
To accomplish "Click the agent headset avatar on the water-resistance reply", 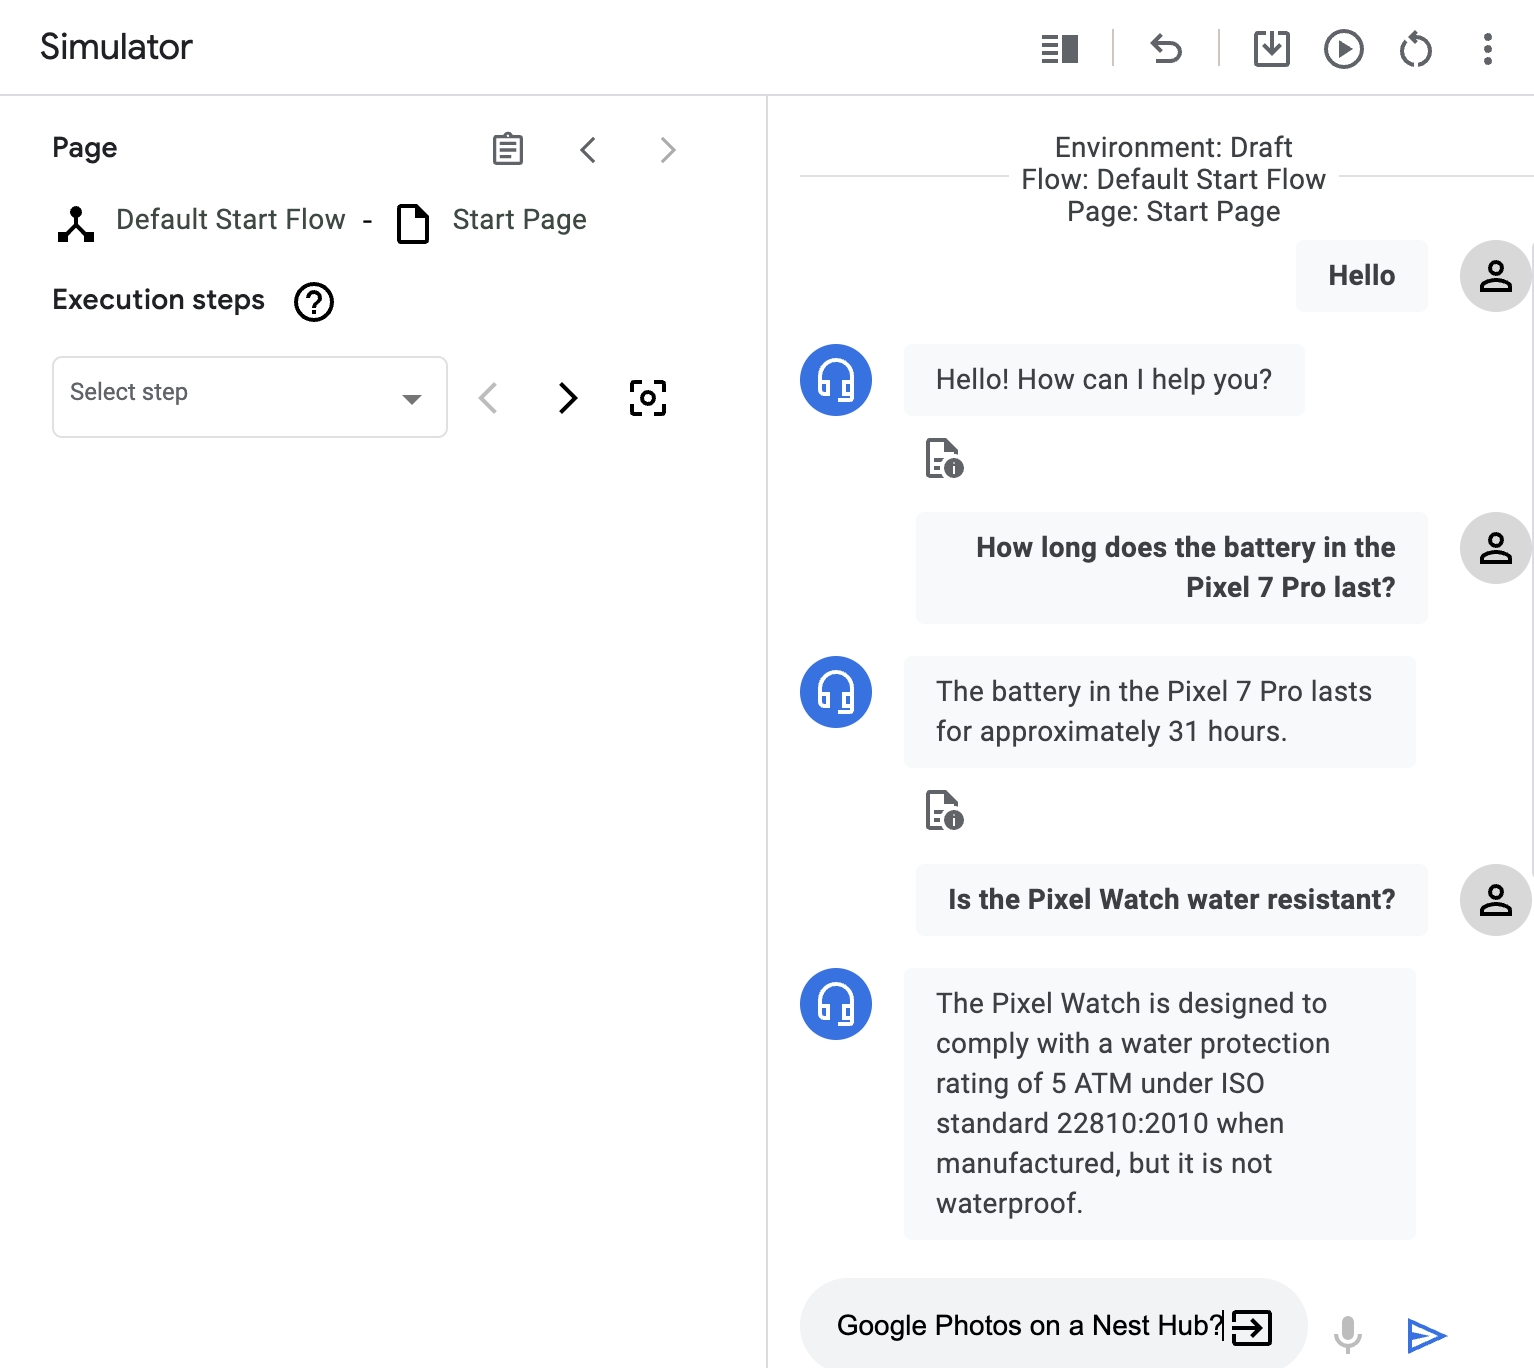I will pos(835,1004).
